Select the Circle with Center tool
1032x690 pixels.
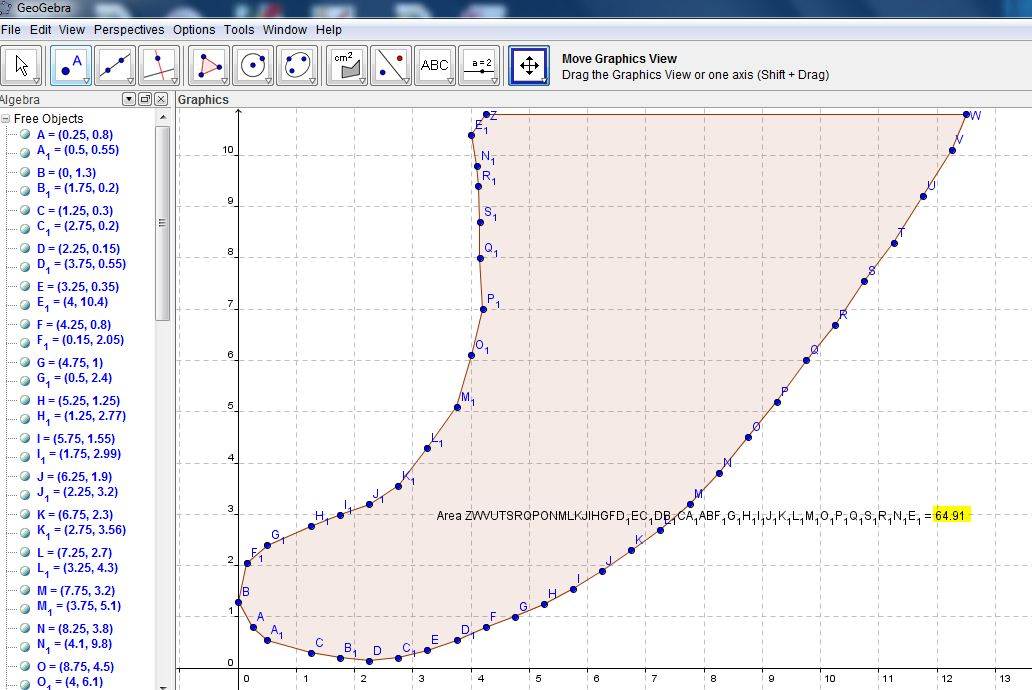253,66
